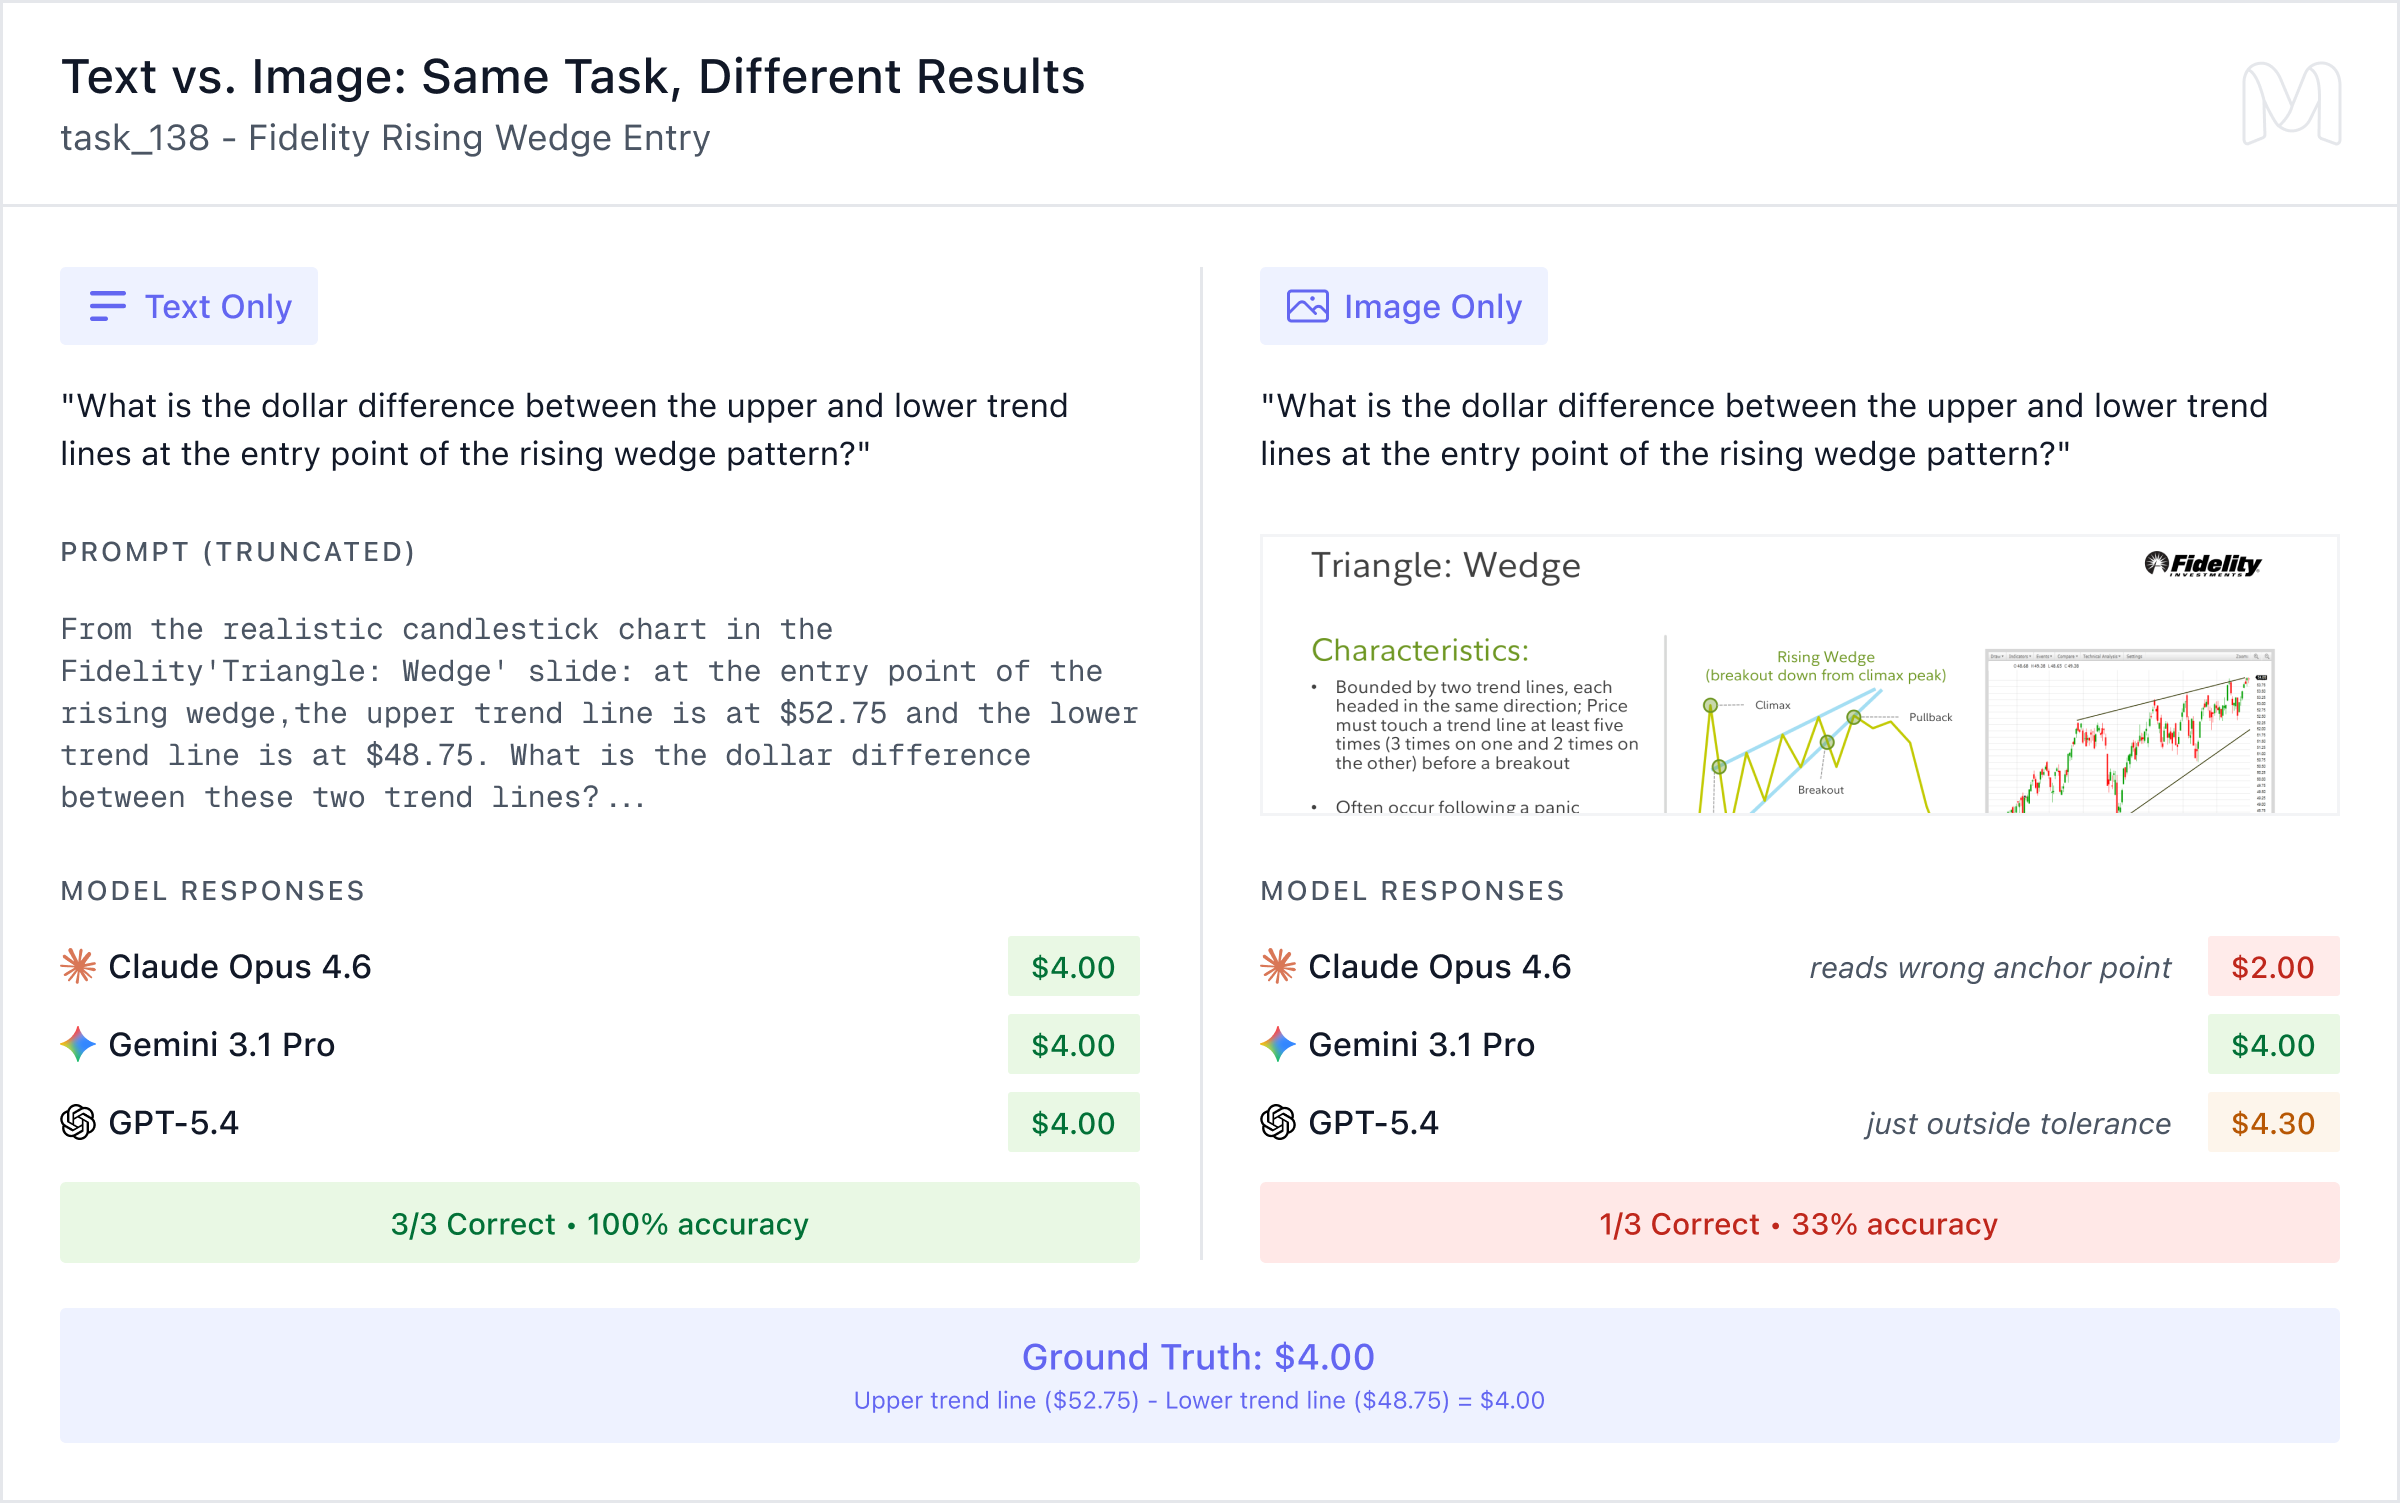This screenshot has width=2400, height=1503.
Task: Click the Gemini 3.1 Pro name under Text Only
Action: (221, 1044)
